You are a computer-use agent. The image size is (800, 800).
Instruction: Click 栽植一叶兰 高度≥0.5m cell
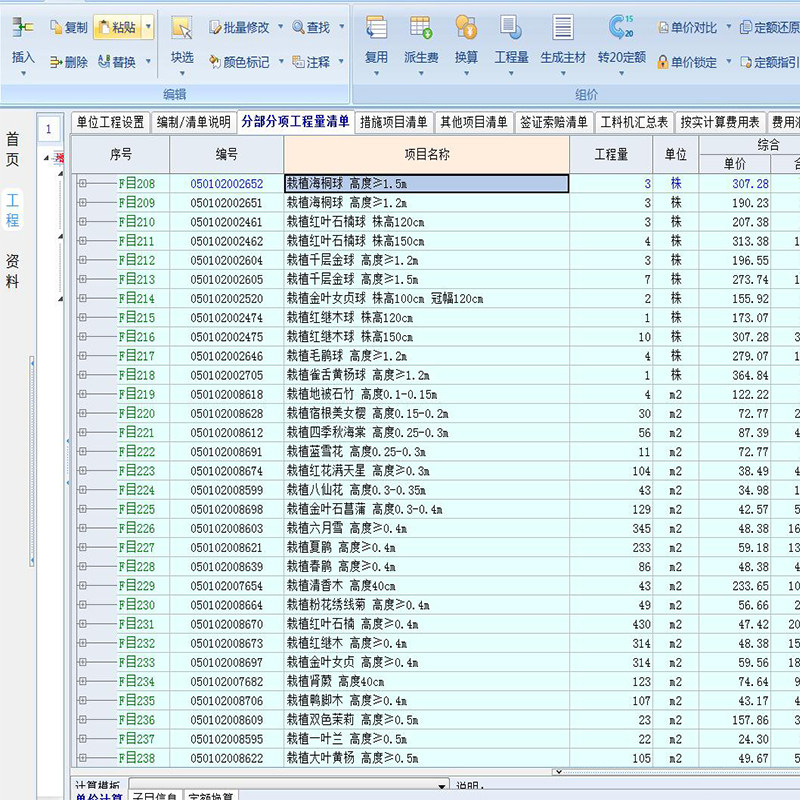[x=426, y=739]
